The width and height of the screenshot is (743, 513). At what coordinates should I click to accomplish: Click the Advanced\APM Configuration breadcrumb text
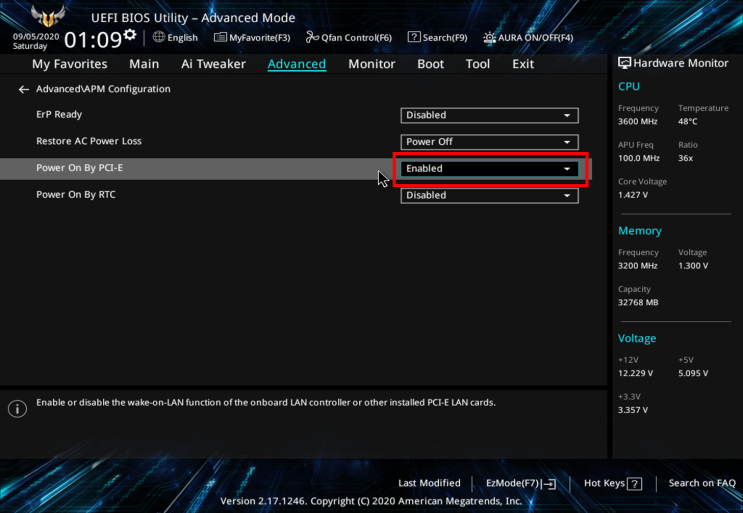[103, 89]
